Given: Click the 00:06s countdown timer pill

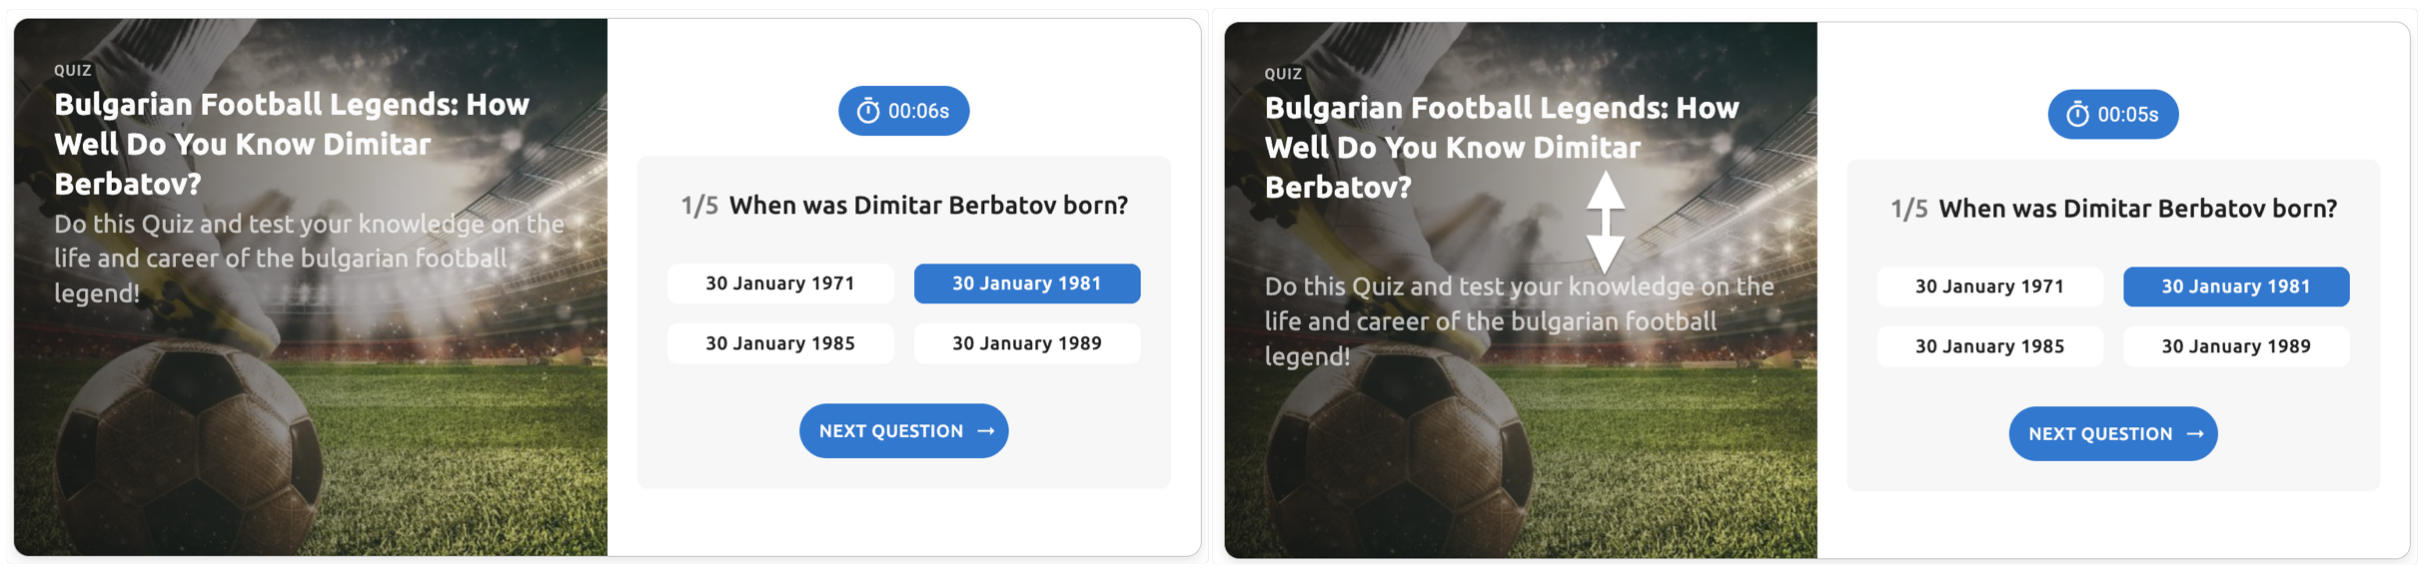Looking at the screenshot, I should [x=904, y=111].
